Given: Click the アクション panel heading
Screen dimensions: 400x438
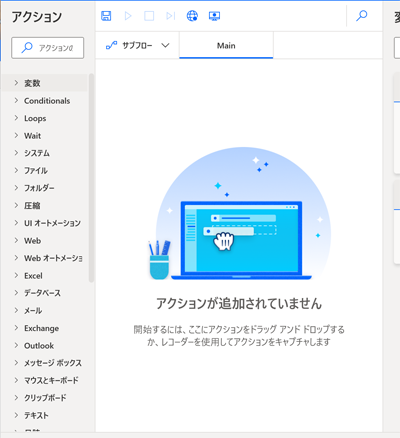Looking at the screenshot, I should (37, 17).
